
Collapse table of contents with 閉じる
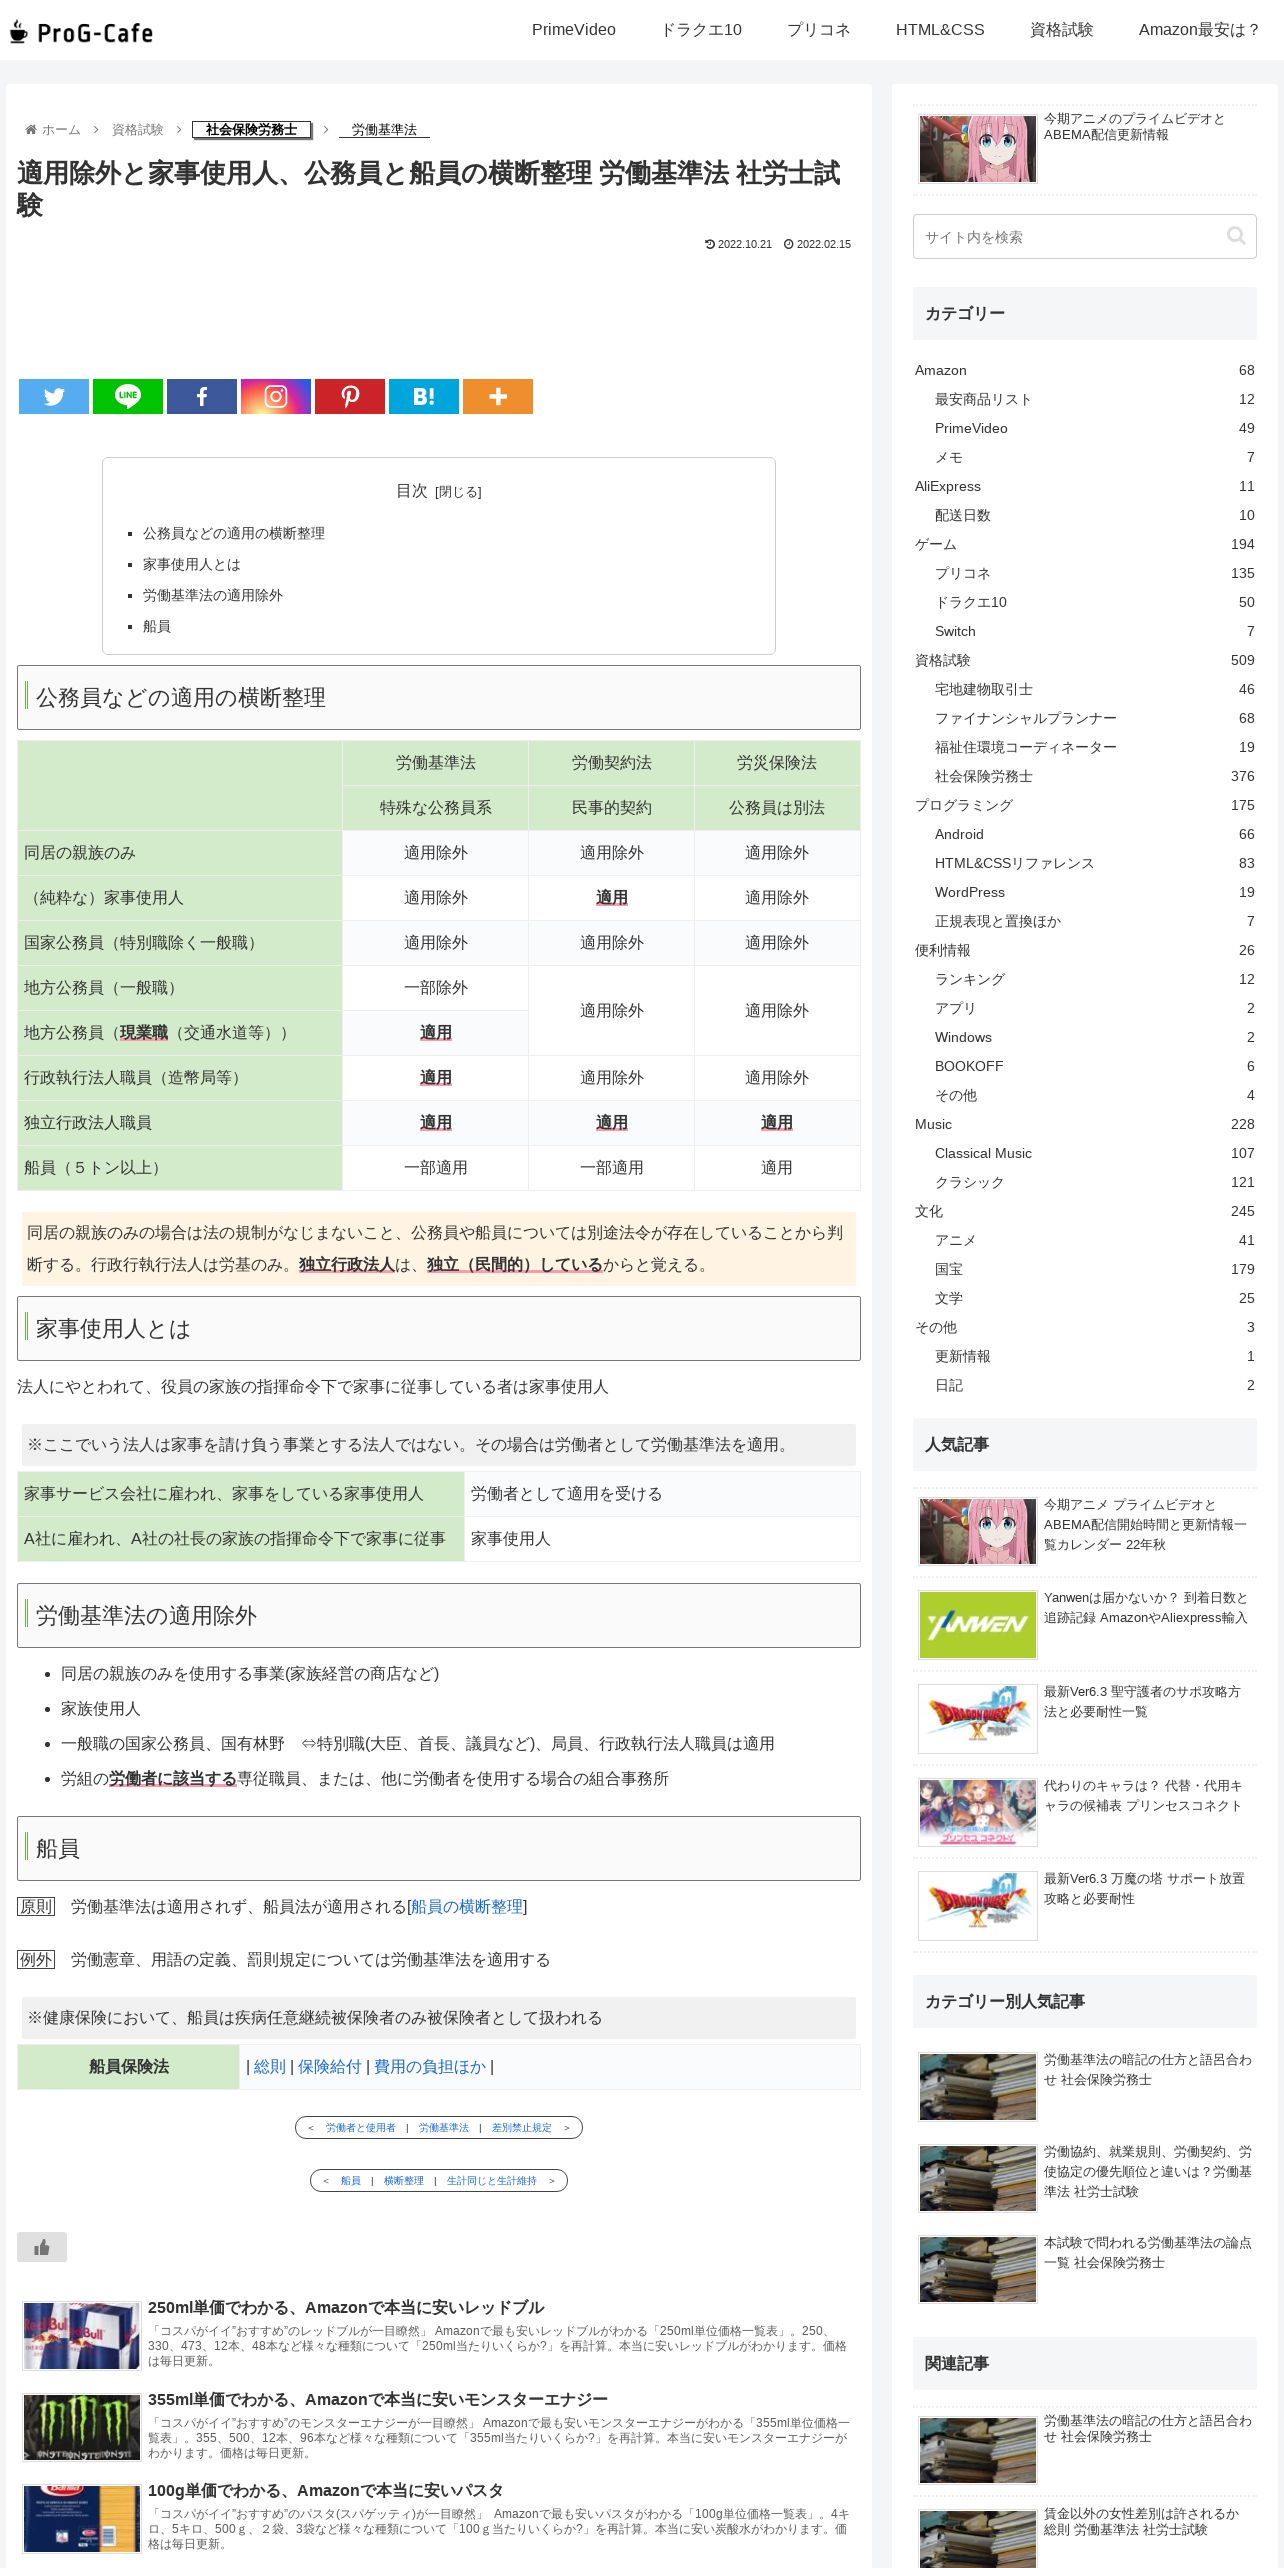click(x=459, y=492)
